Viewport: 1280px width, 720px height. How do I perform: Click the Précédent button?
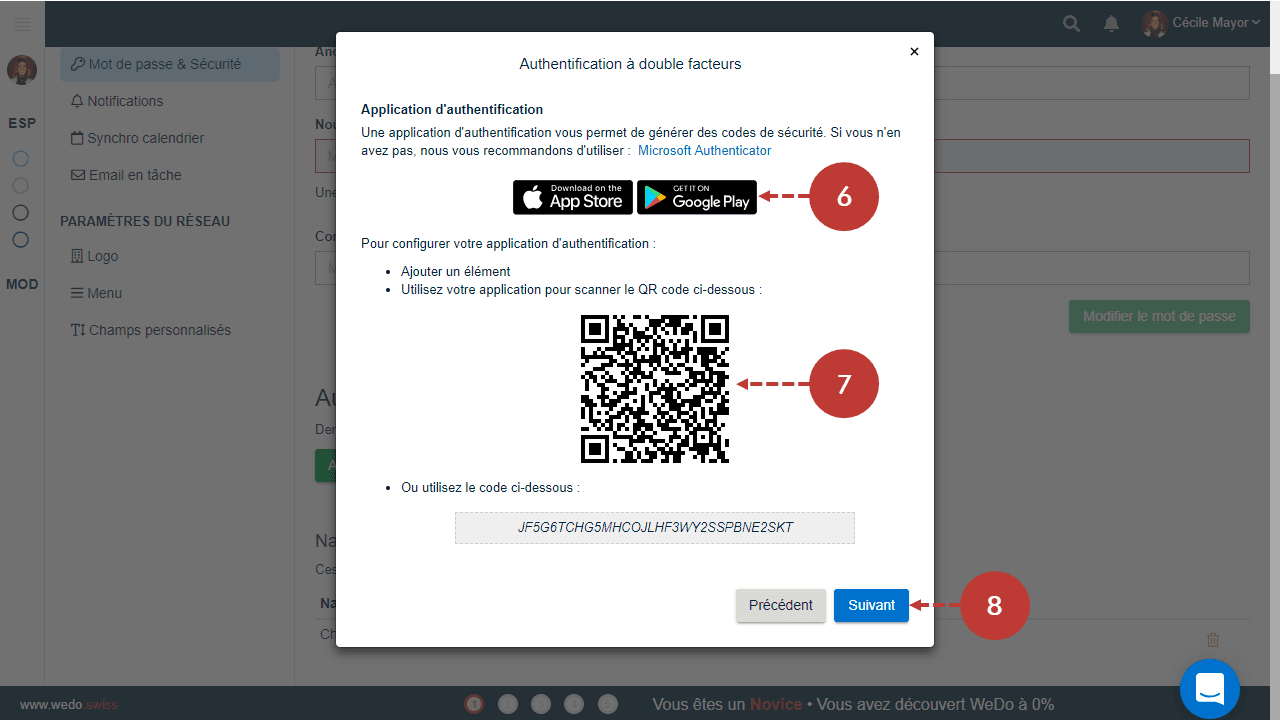(781, 605)
